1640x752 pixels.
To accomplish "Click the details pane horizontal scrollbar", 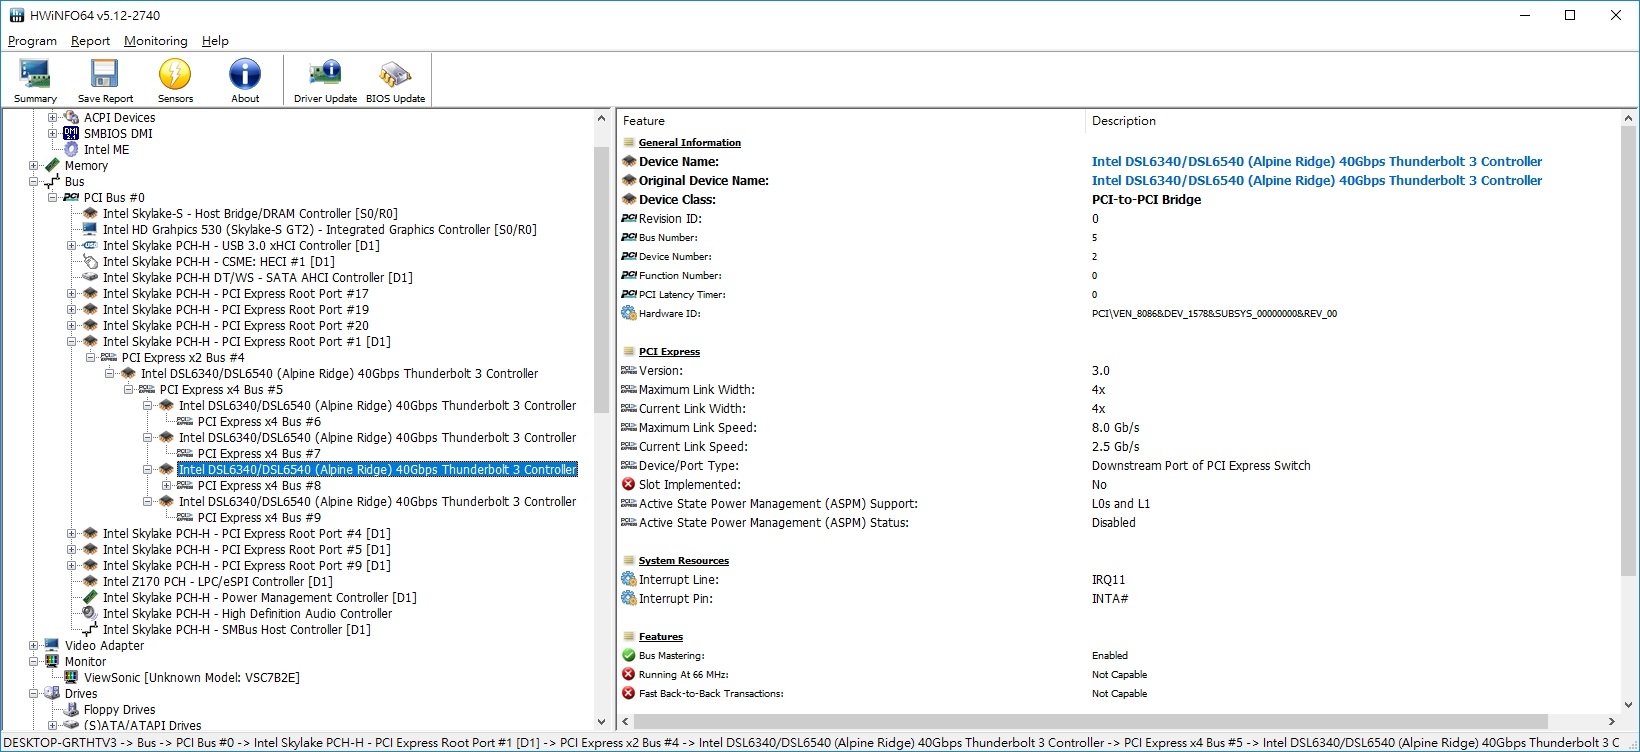I will coord(1090,721).
